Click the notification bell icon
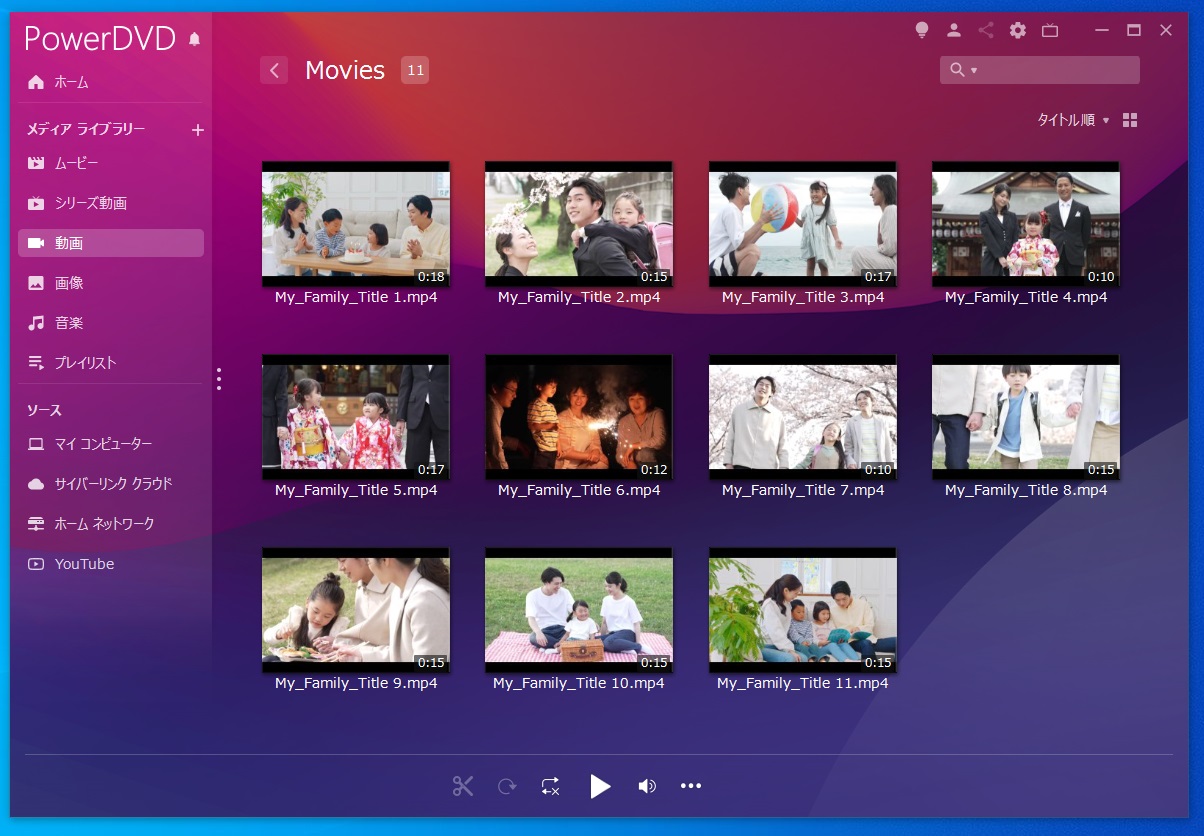 click(x=194, y=39)
